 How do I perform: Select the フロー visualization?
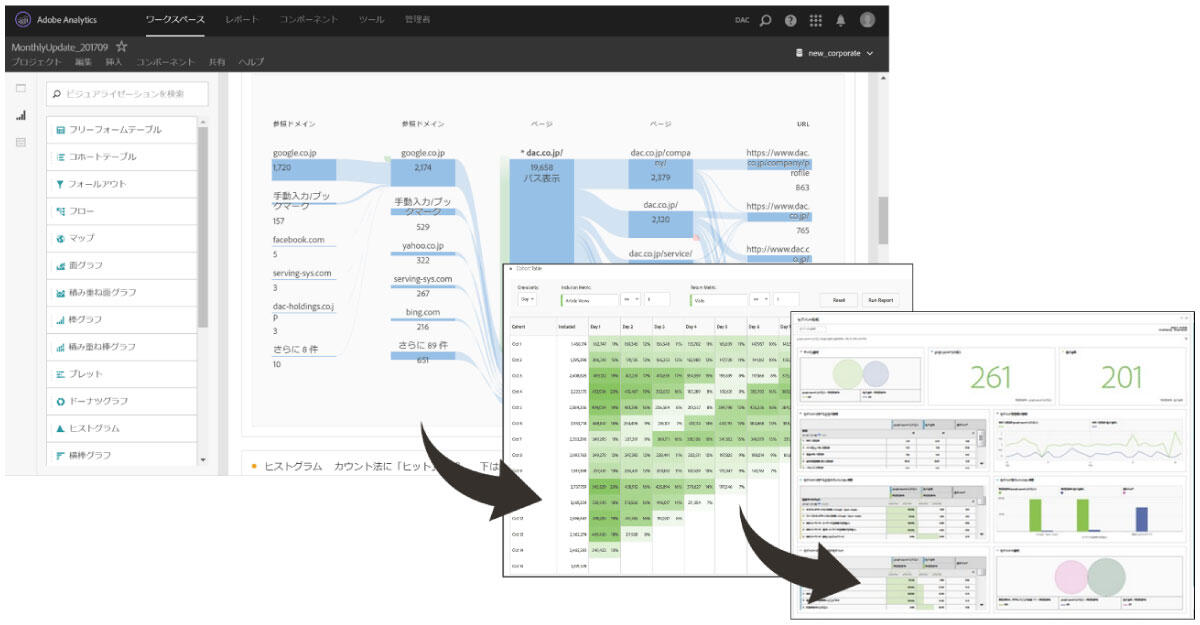121,211
